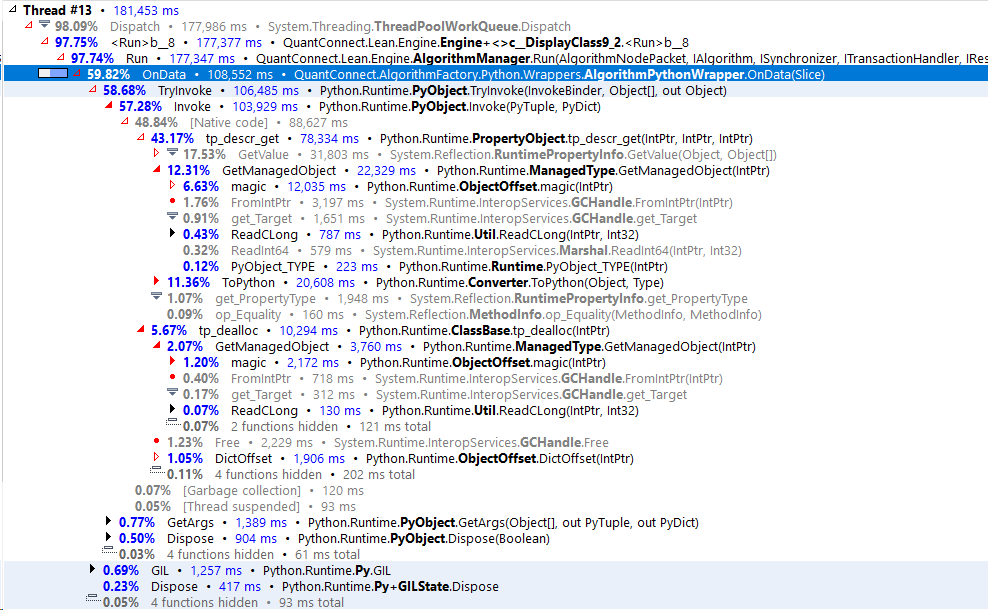988x610 pixels.
Task: Click the red dot beside FromIntPtr 718 ms
Action: click(x=172, y=377)
